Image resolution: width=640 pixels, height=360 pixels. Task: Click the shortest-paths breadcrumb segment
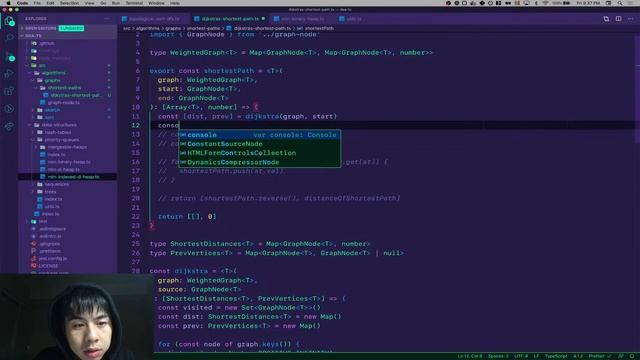(x=203, y=29)
